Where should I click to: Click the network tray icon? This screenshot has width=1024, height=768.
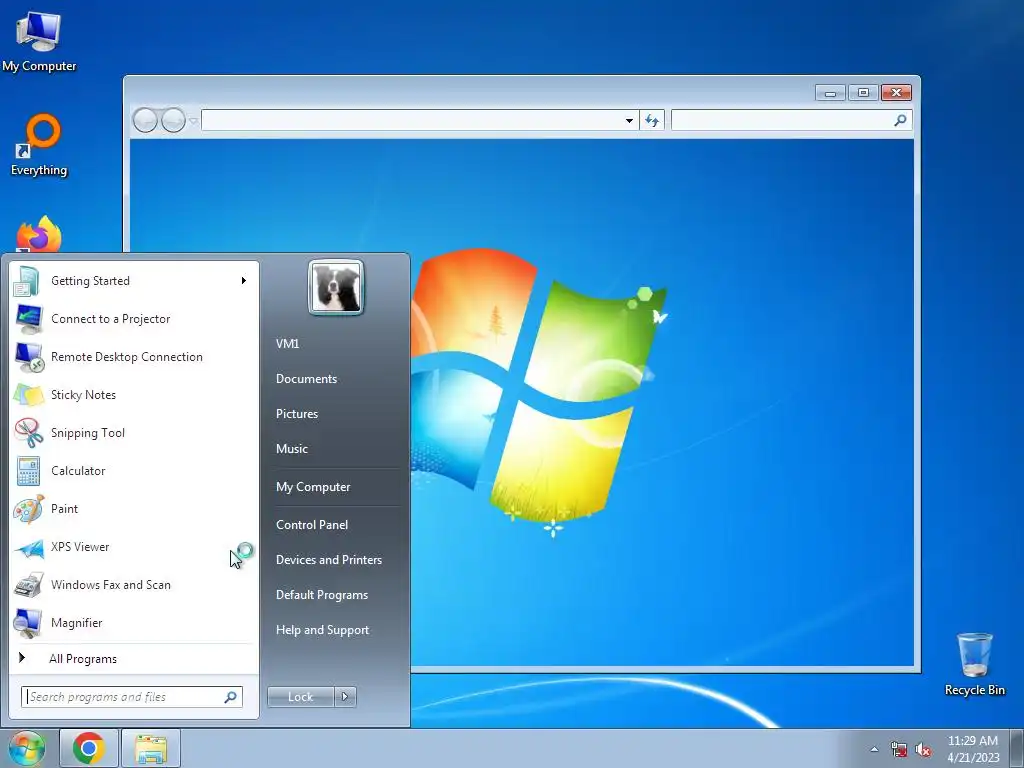pyautogui.click(x=899, y=750)
